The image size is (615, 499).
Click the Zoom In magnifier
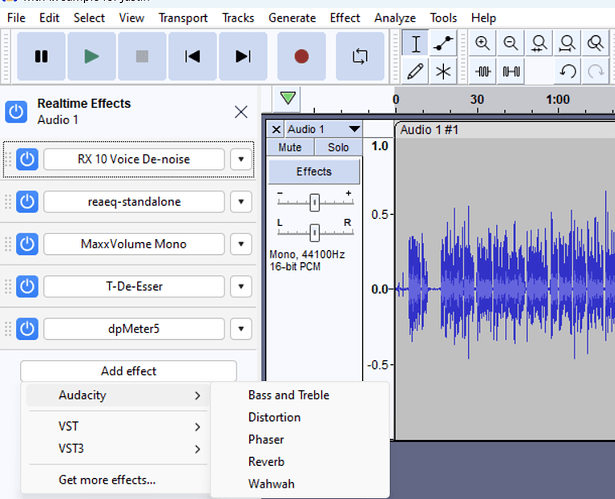click(x=483, y=43)
